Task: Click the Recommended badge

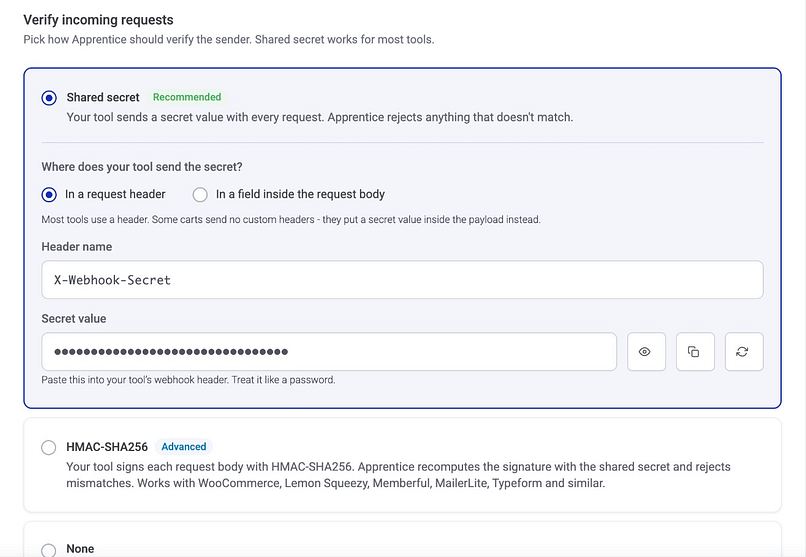Action: click(187, 97)
